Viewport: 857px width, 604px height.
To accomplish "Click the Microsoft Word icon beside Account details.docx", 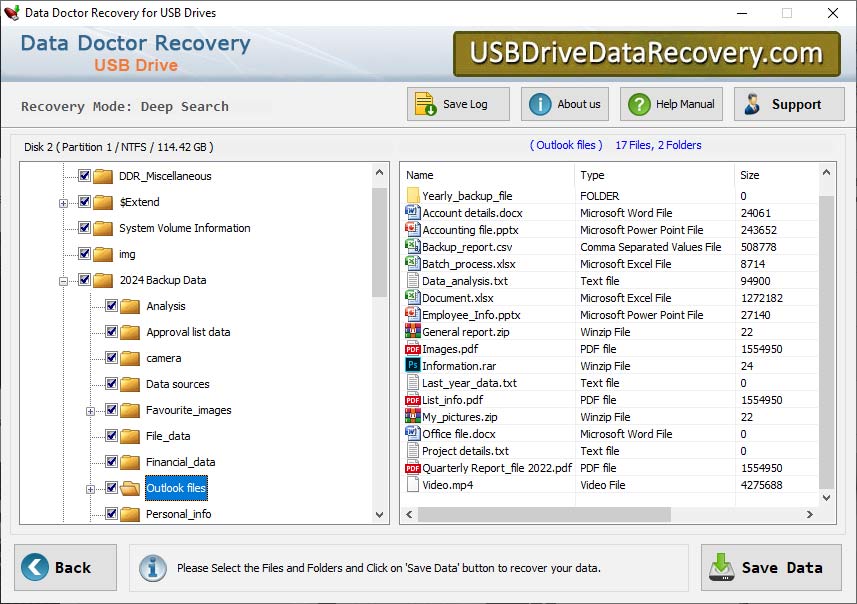I will coord(410,213).
